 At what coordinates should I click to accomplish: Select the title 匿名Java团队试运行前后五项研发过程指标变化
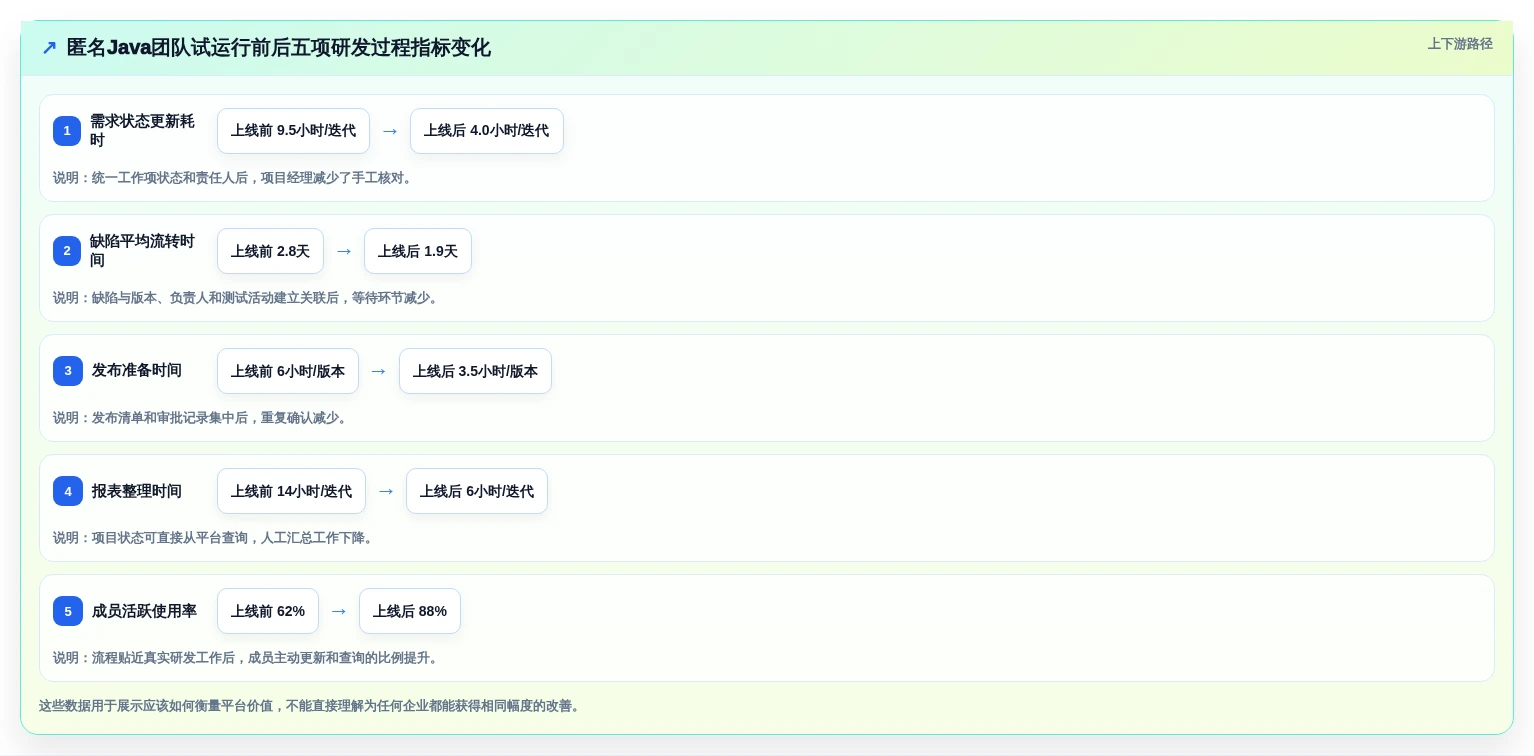[x=278, y=48]
